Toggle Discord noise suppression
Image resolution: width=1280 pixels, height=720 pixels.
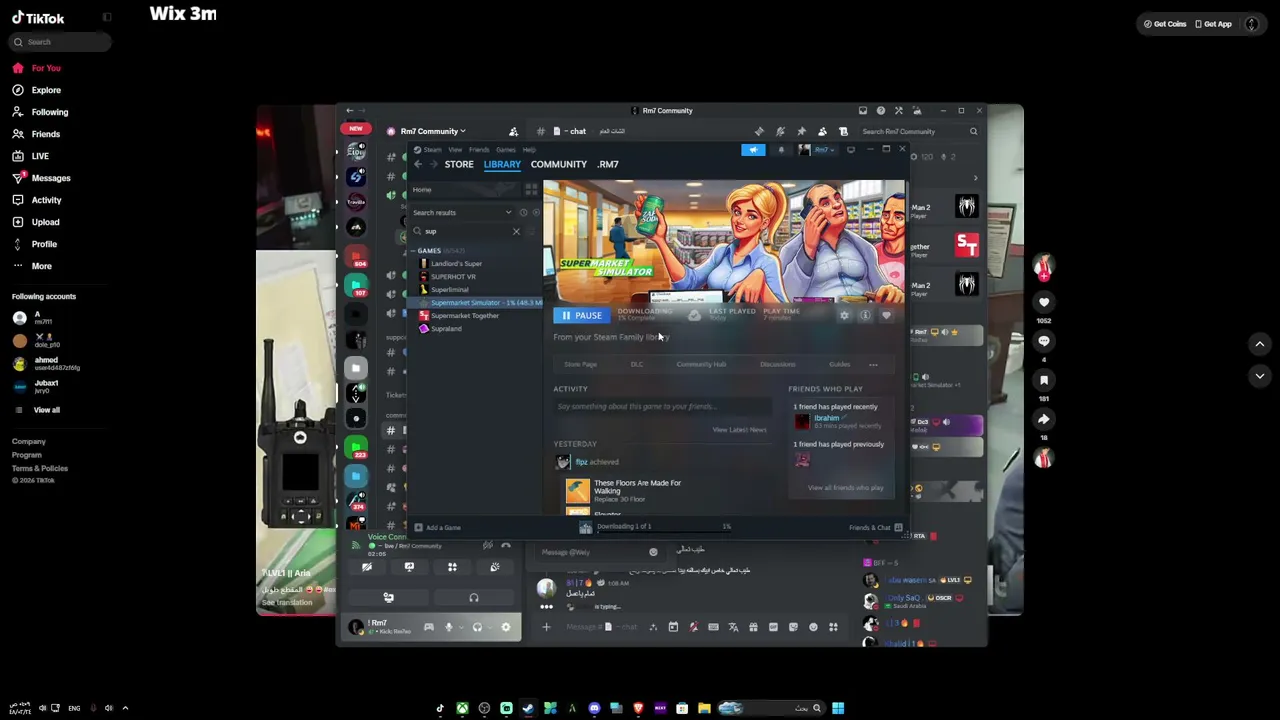[487, 545]
